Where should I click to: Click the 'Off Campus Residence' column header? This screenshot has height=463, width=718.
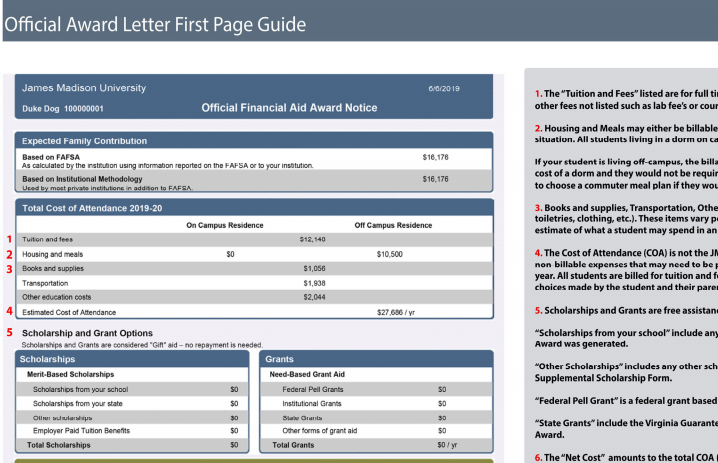click(x=393, y=225)
